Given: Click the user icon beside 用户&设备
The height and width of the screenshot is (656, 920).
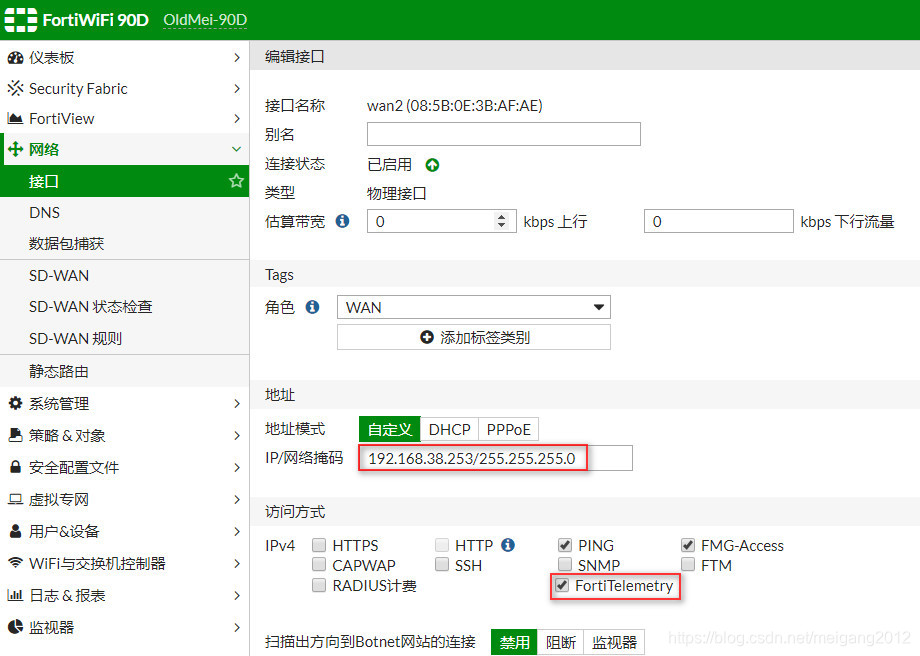Looking at the screenshot, I should (15, 530).
